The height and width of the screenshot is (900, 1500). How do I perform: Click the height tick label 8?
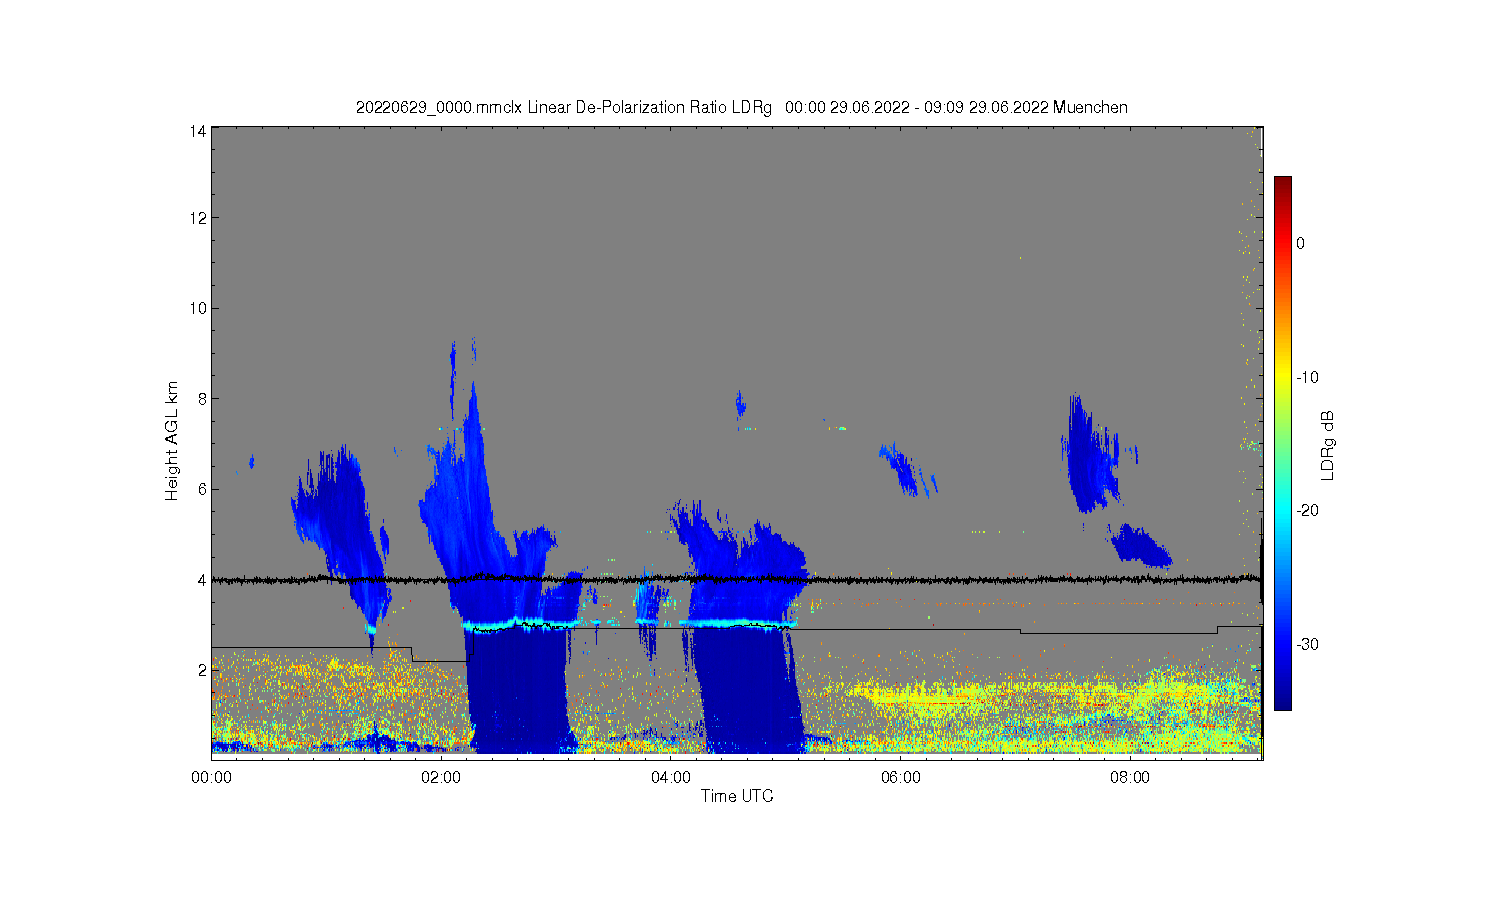click(203, 398)
